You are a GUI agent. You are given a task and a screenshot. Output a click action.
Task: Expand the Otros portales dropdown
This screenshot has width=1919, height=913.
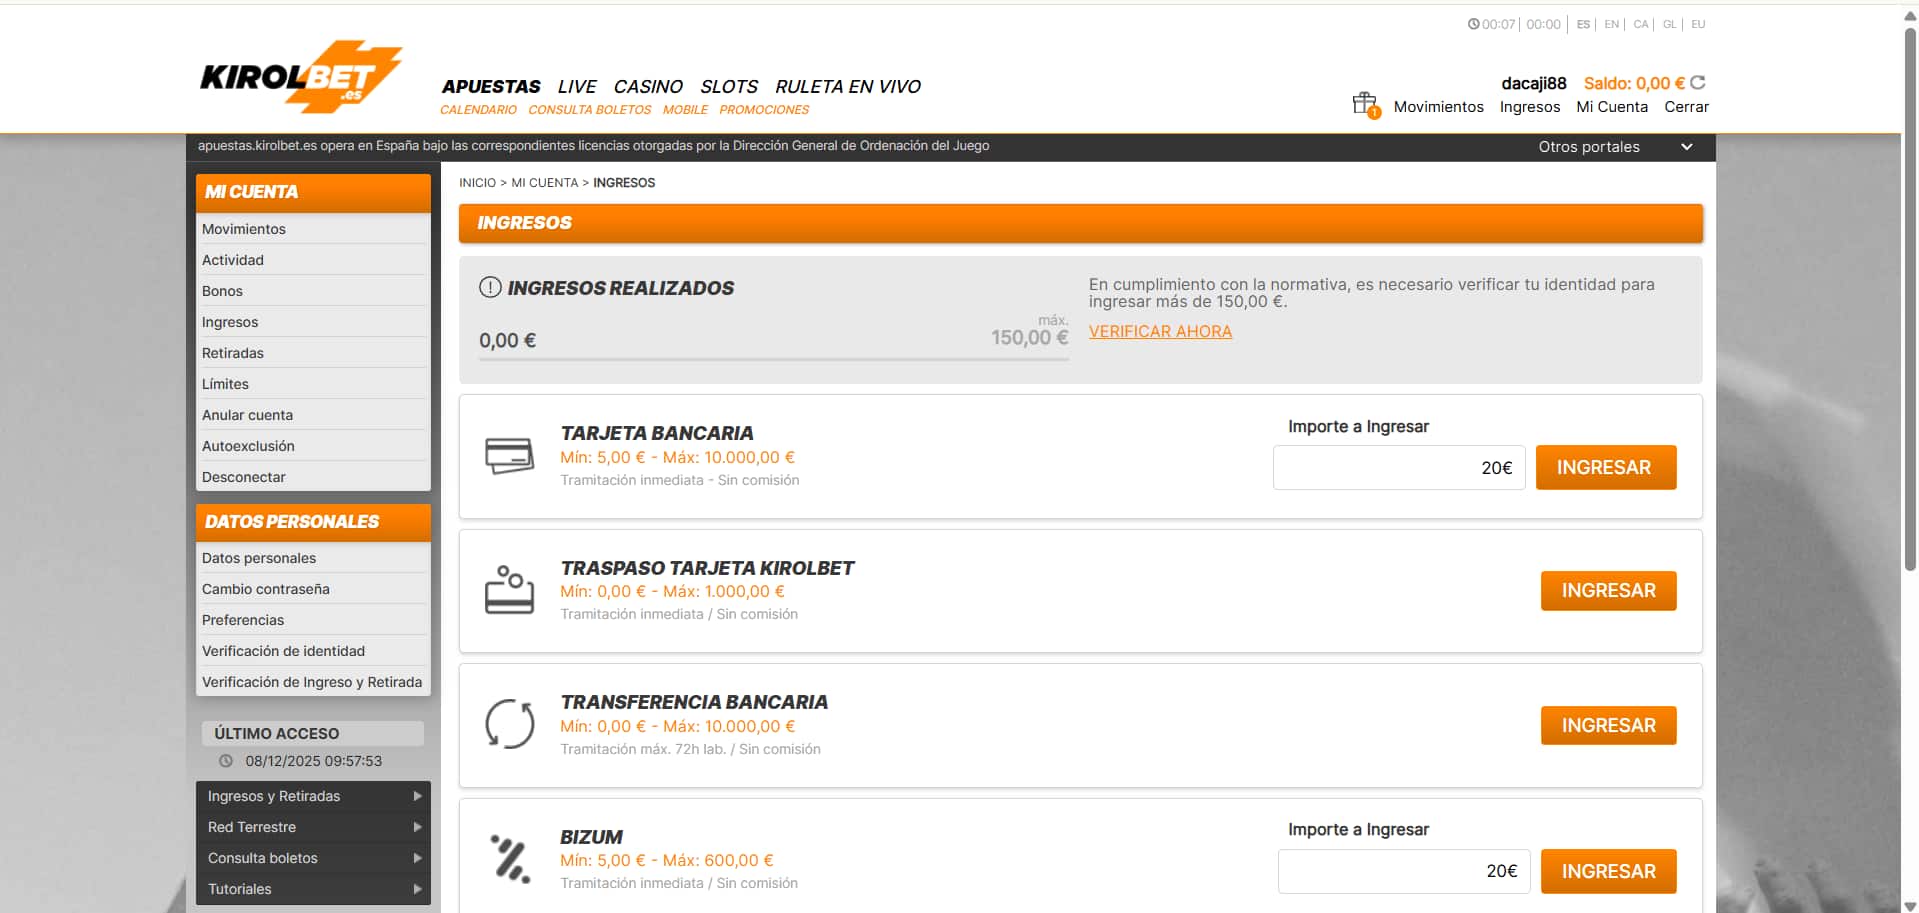pyautogui.click(x=1686, y=147)
